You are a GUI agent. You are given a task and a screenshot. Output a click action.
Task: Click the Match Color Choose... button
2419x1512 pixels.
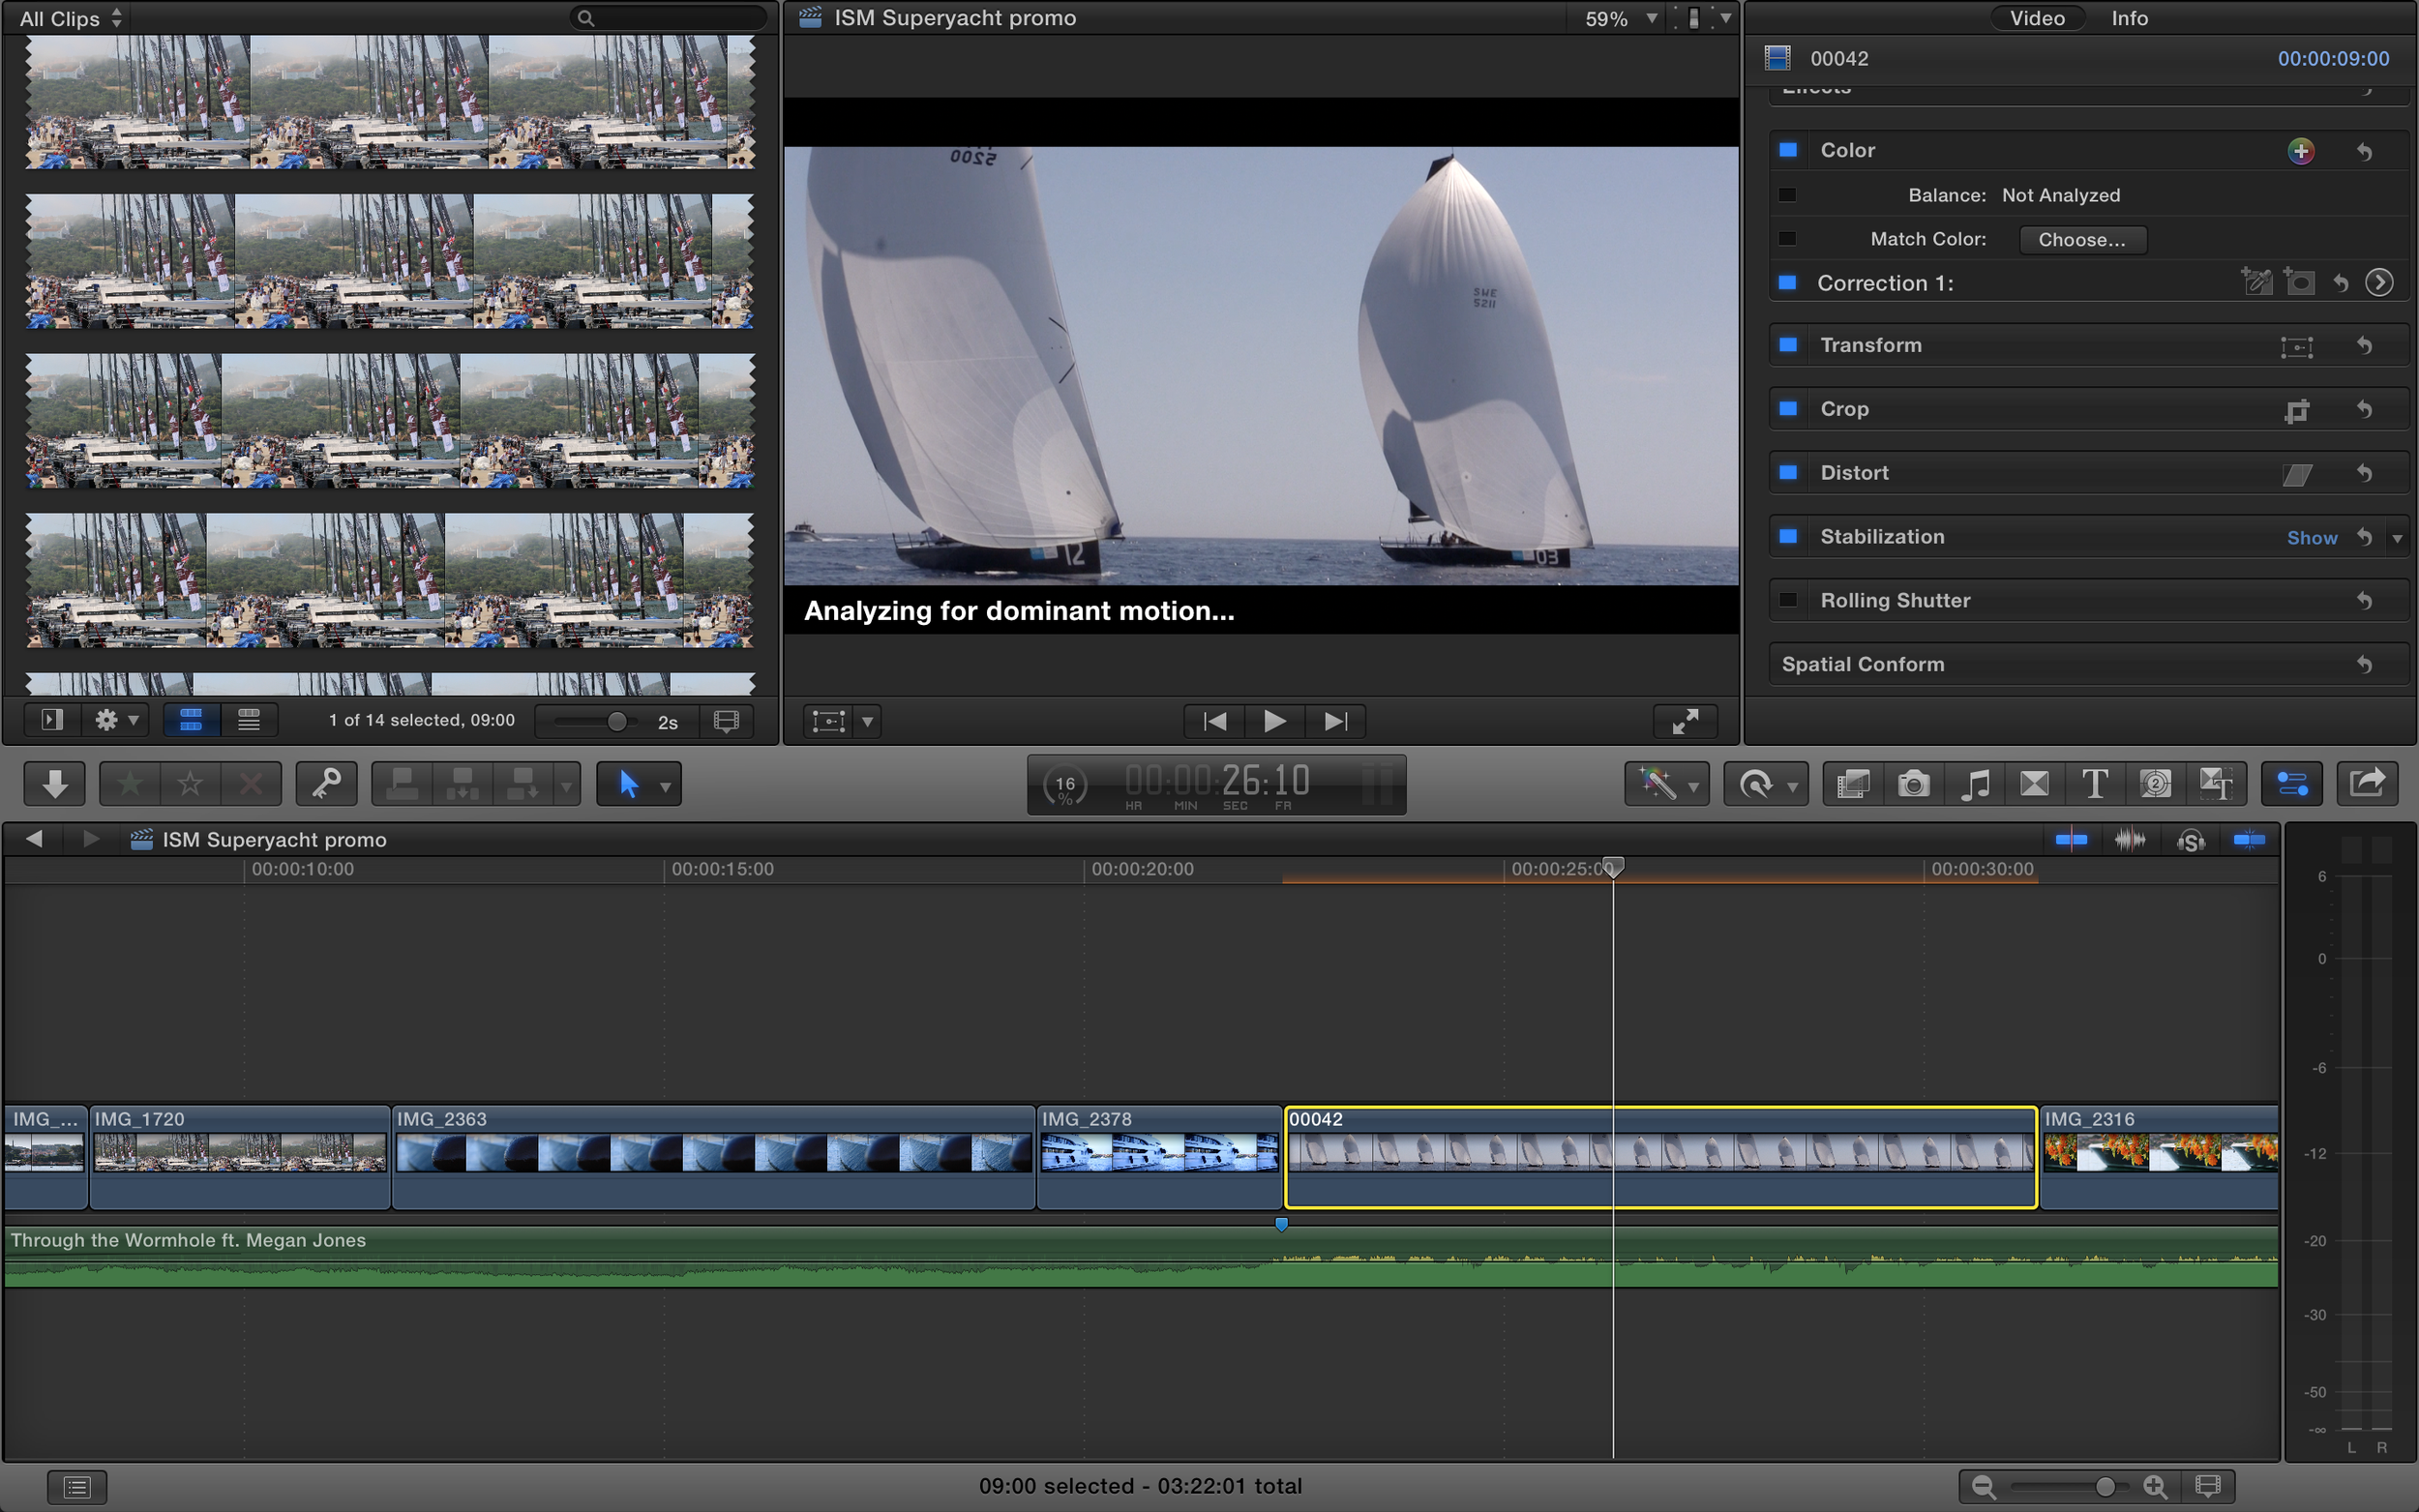[2081, 240]
